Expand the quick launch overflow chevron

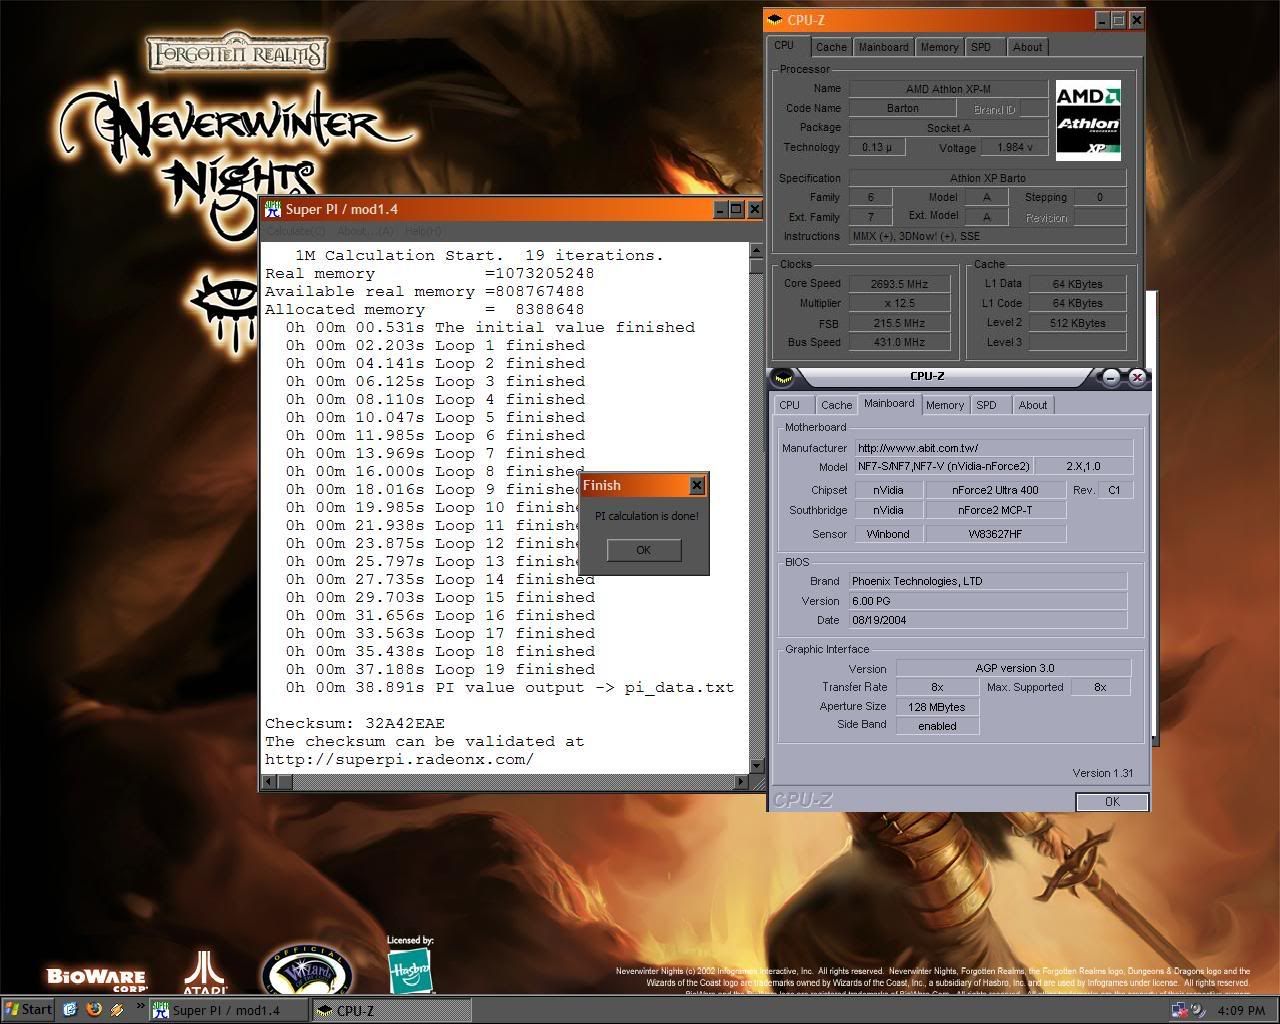[x=139, y=1005]
